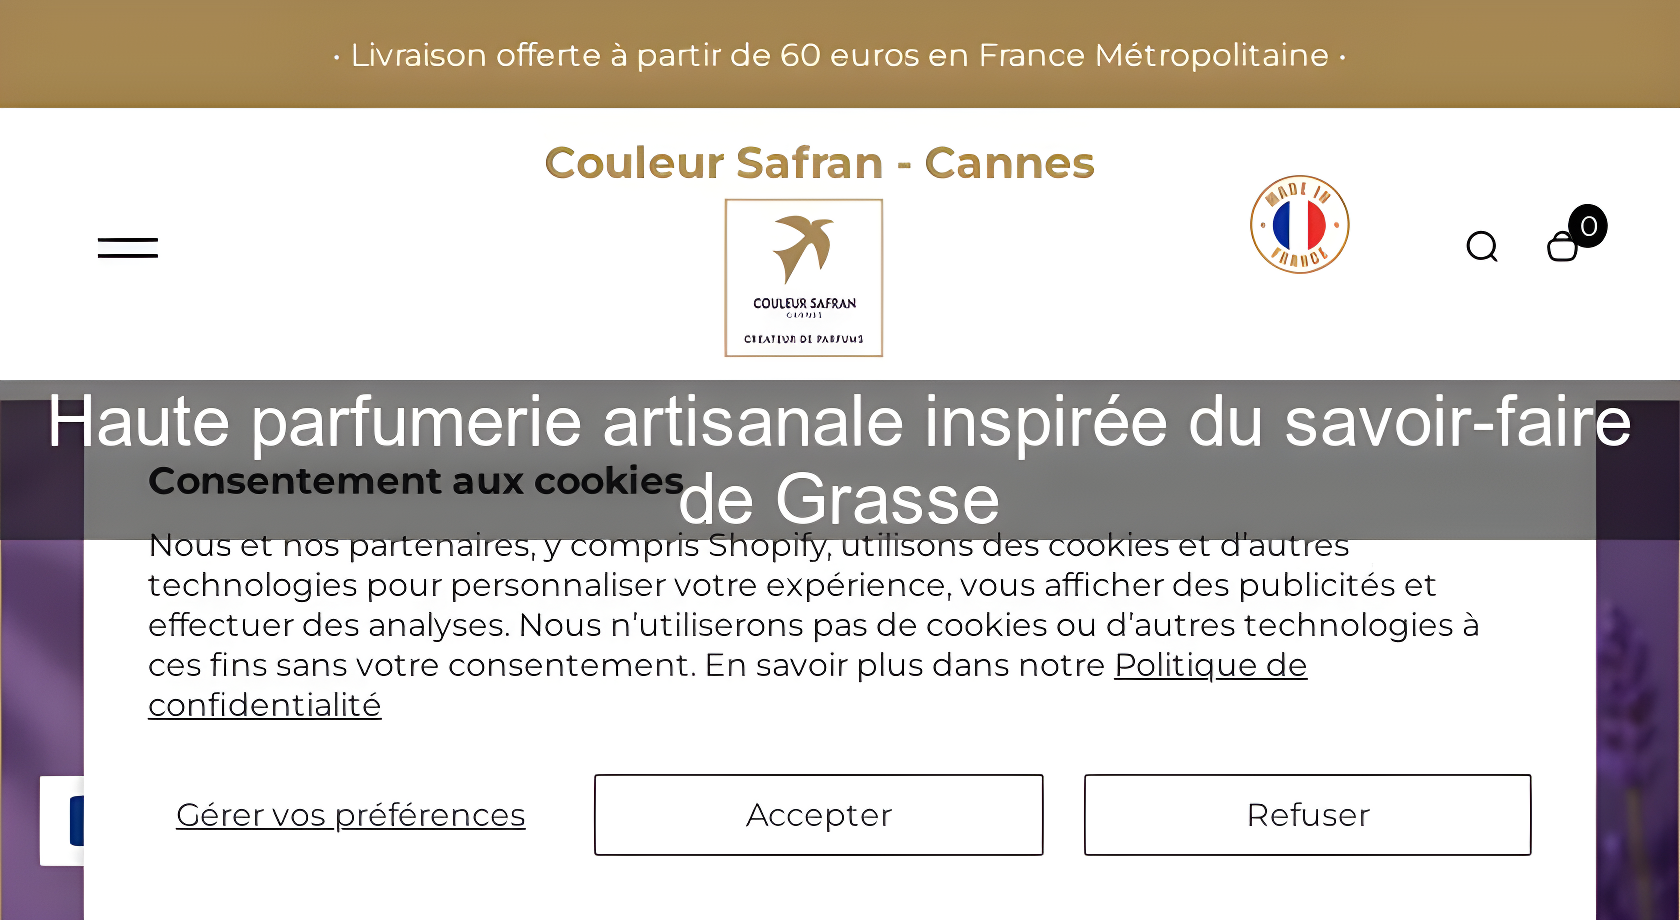The height and width of the screenshot is (920, 1680).
Task: Click the free delivery announcement bar
Action: pyautogui.click(x=840, y=54)
